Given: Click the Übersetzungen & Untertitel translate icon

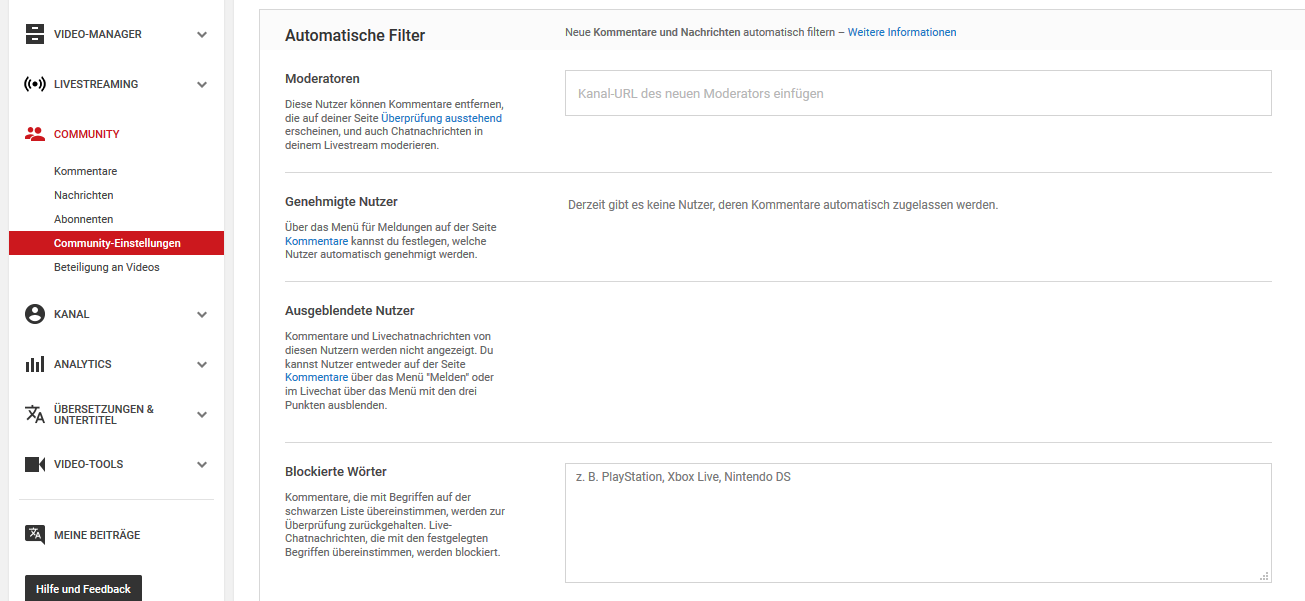Looking at the screenshot, I should [x=35, y=414].
